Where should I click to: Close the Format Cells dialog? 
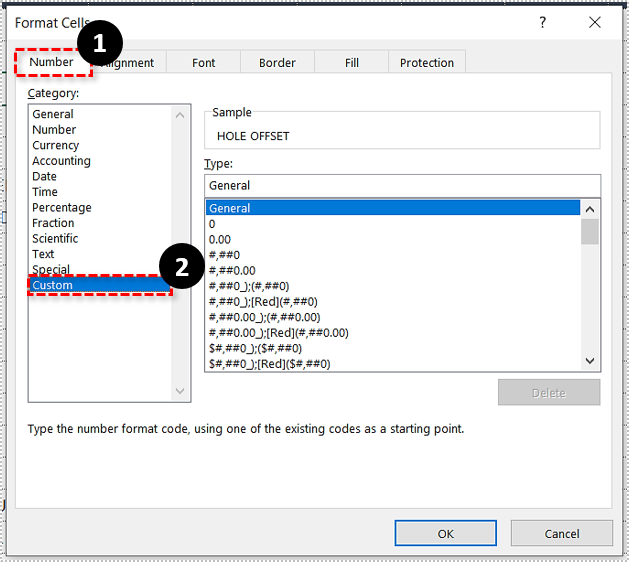point(595,22)
